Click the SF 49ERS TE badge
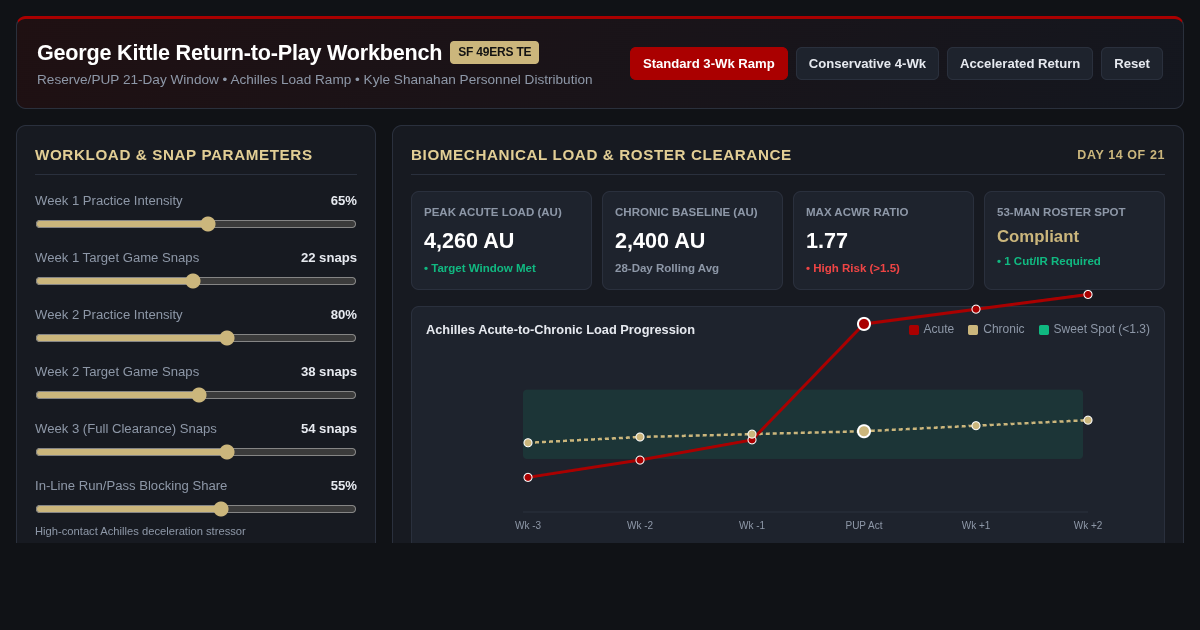 pos(494,52)
